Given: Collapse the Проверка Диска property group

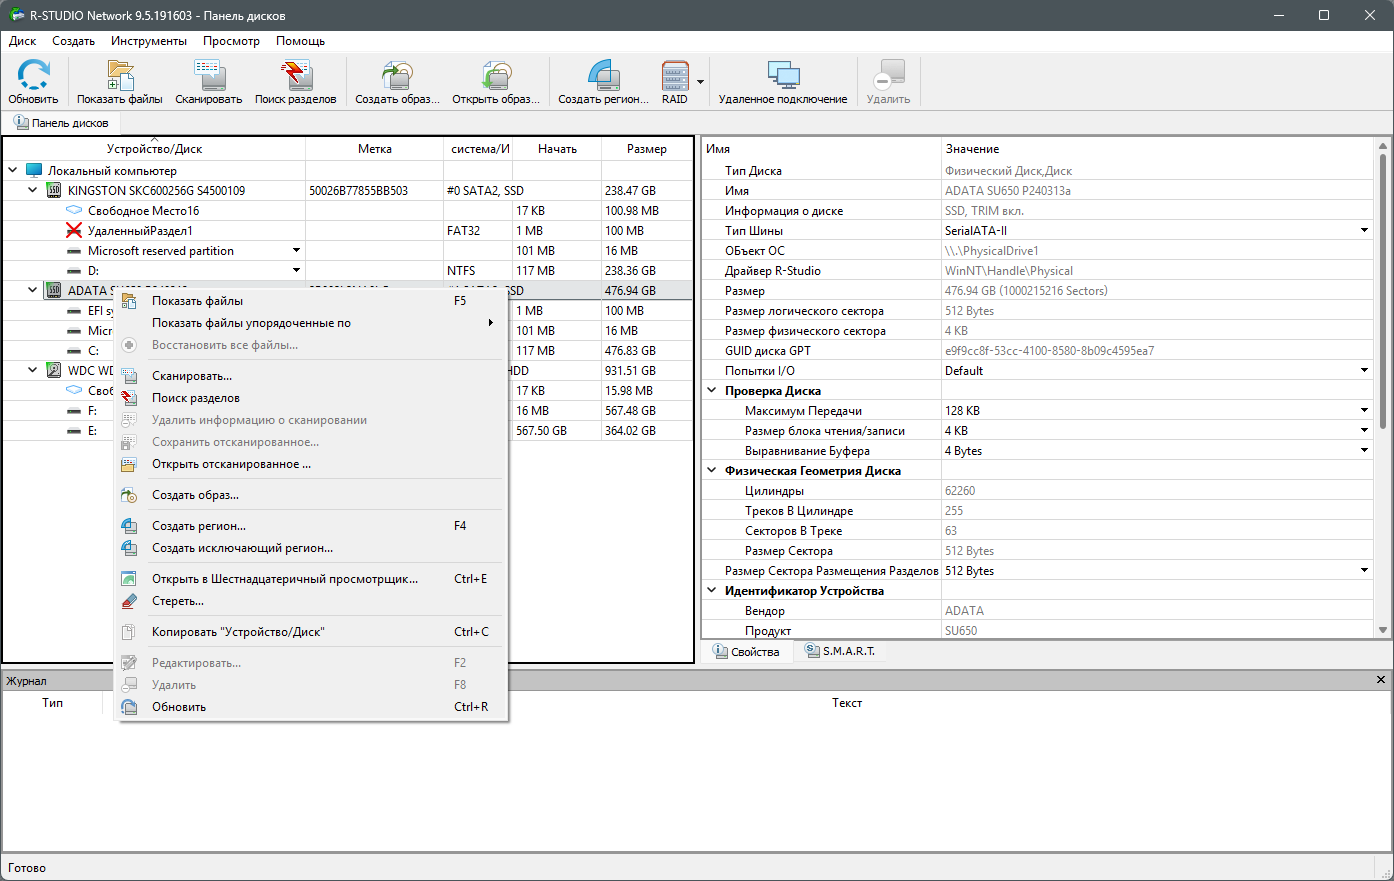Looking at the screenshot, I should tap(712, 391).
